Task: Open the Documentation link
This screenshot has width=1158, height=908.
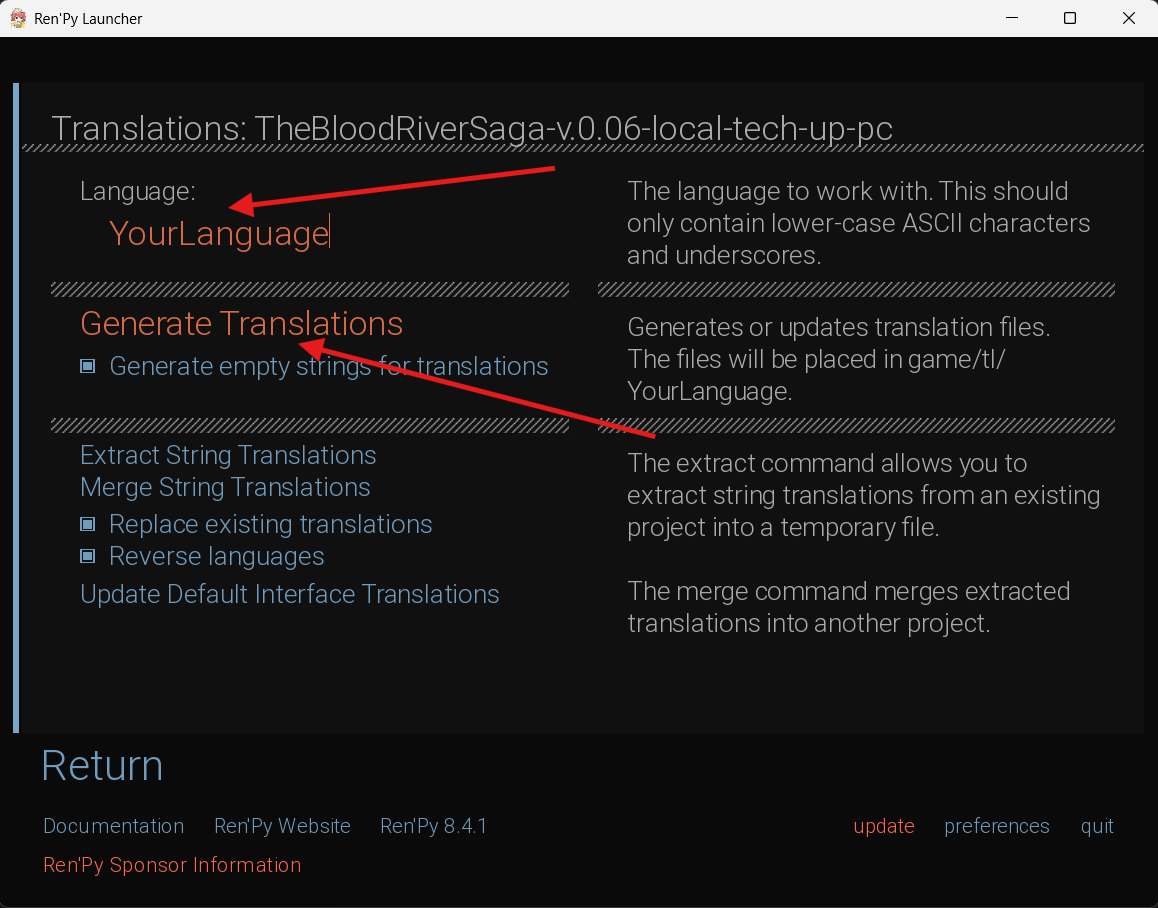Action: tap(114, 826)
